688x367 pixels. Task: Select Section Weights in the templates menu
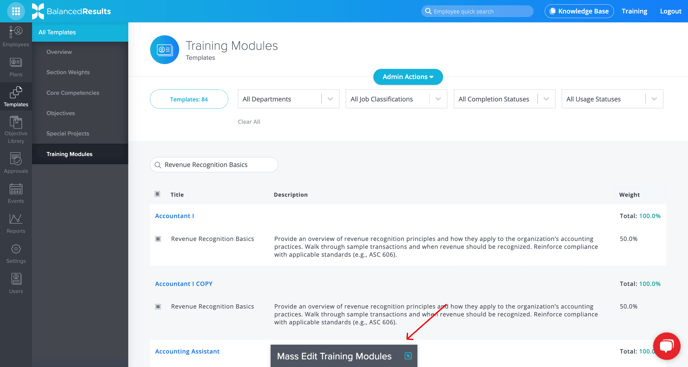pyautogui.click(x=68, y=72)
